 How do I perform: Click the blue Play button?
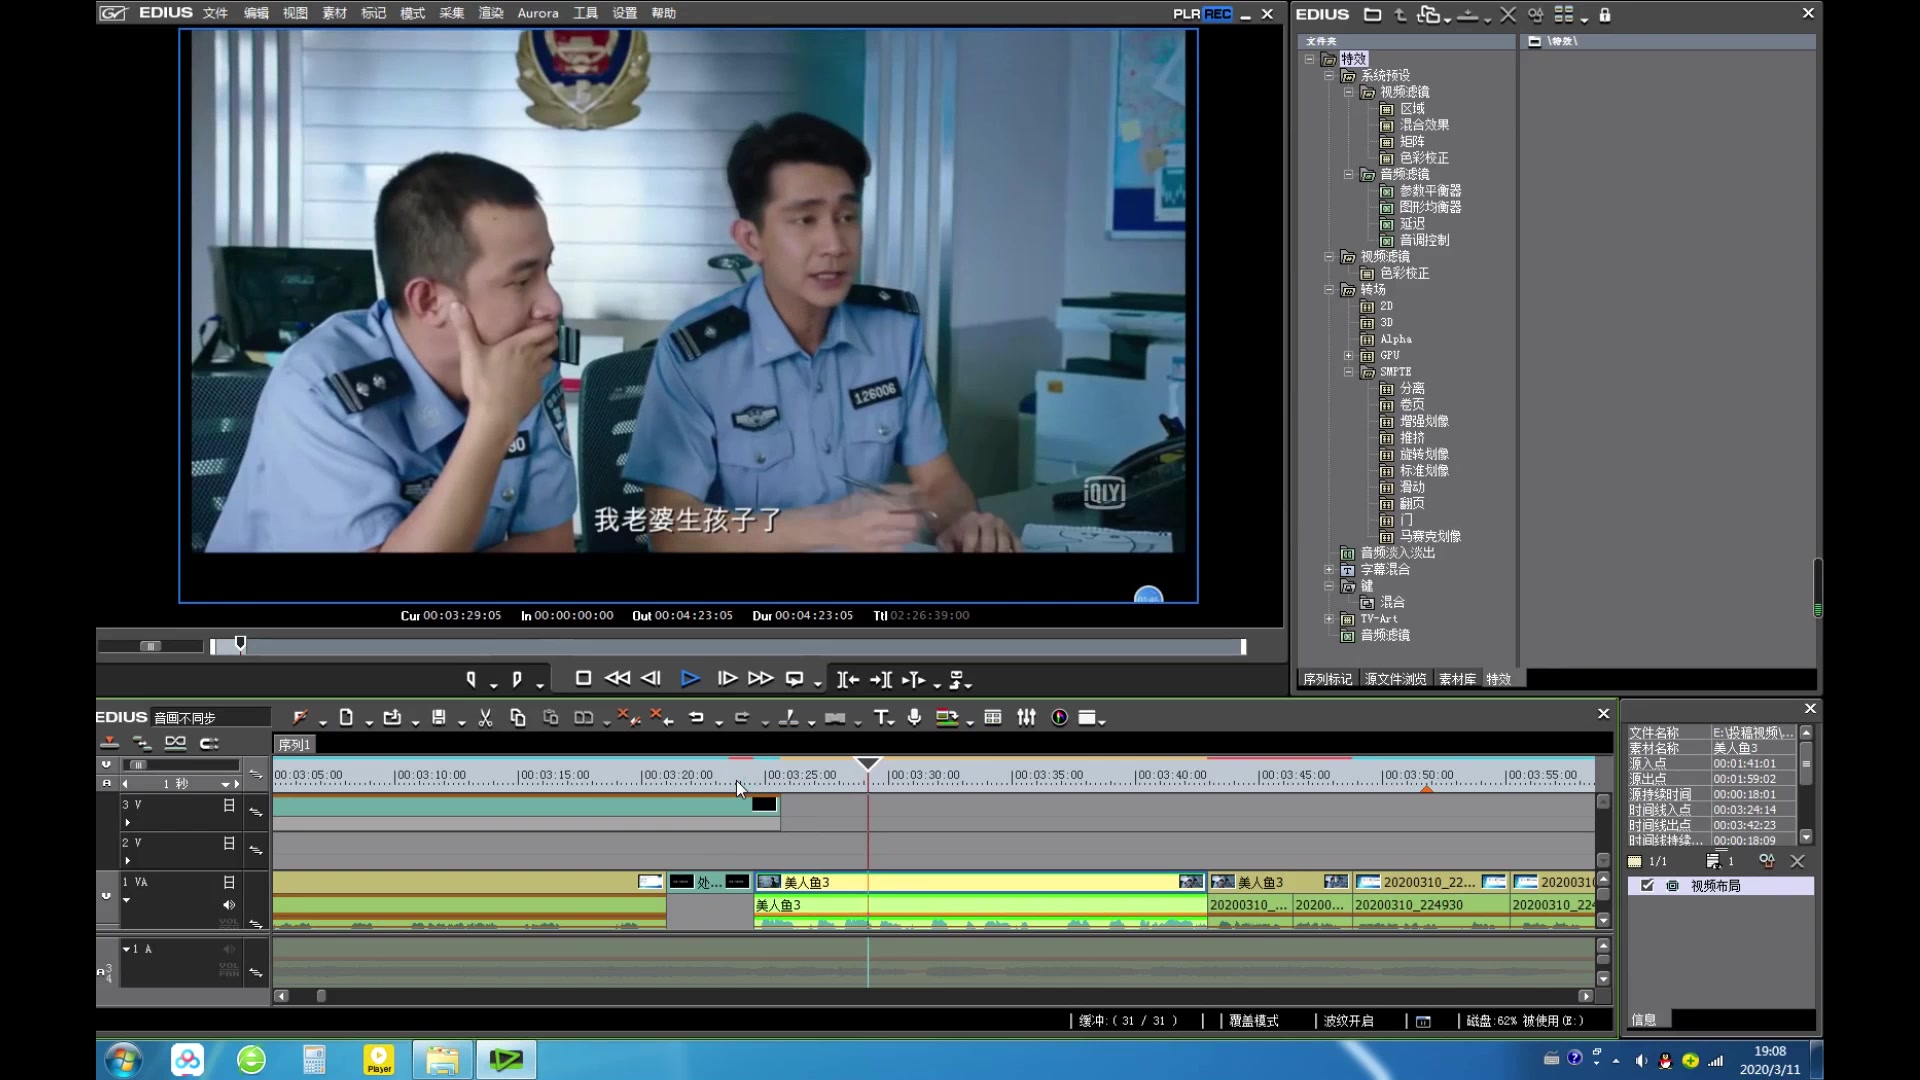(690, 678)
